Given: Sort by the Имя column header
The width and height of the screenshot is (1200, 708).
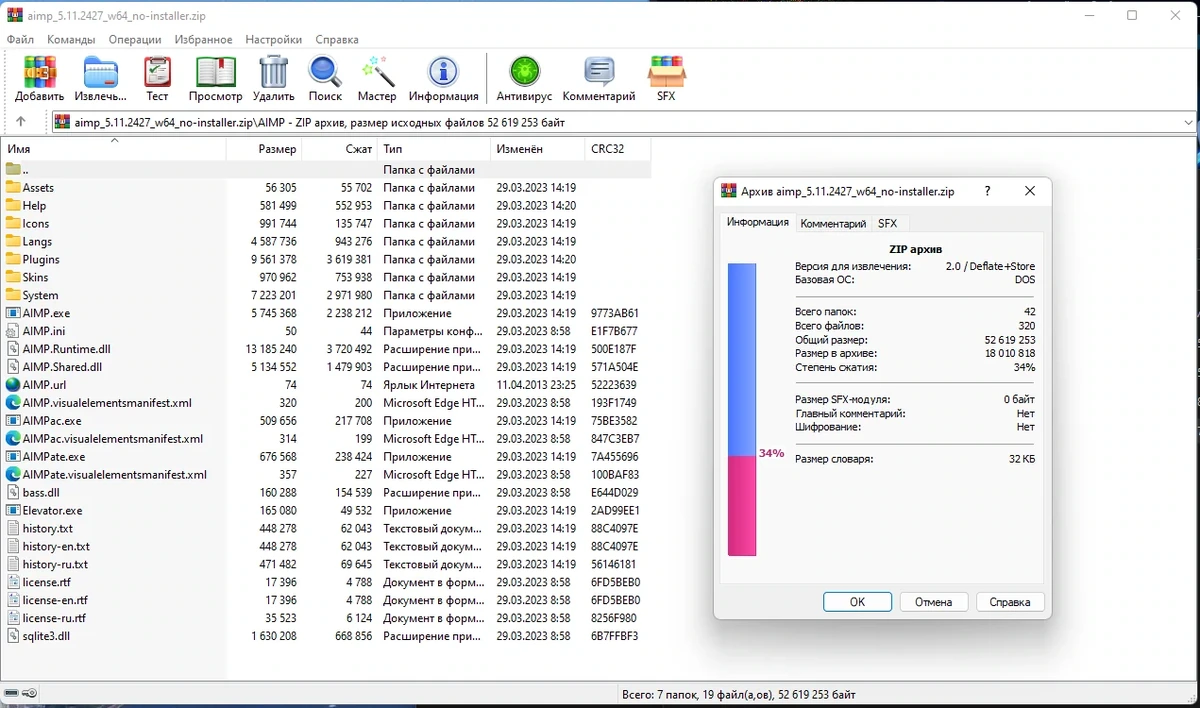Looking at the screenshot, I should 114,149.
